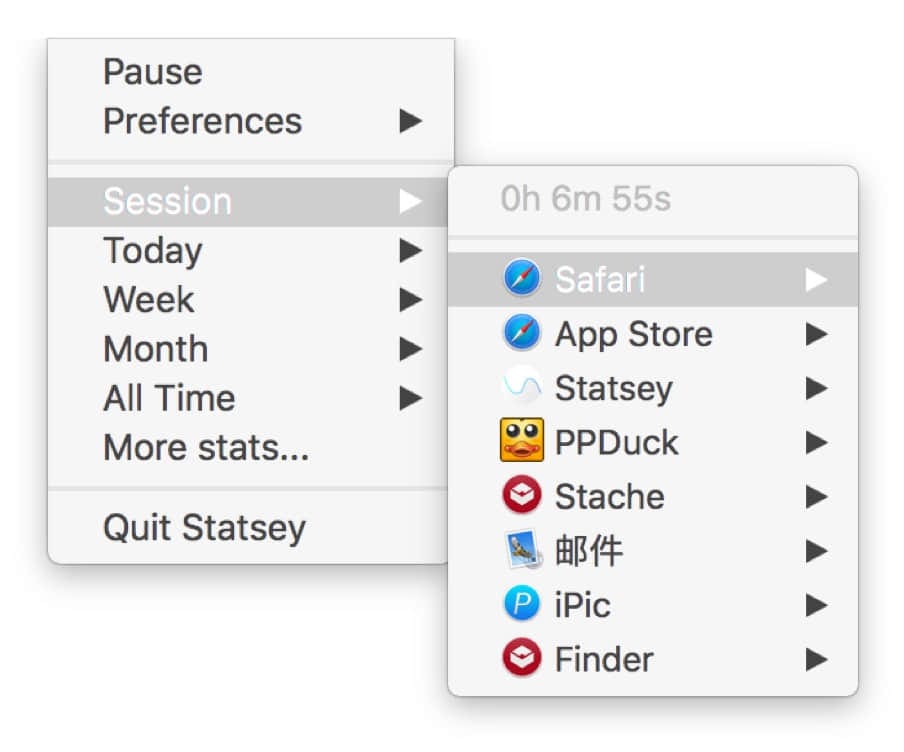Viewport: 904px width, 752px height.
Task: Click the red icon beside Finder
Action: 522,657
